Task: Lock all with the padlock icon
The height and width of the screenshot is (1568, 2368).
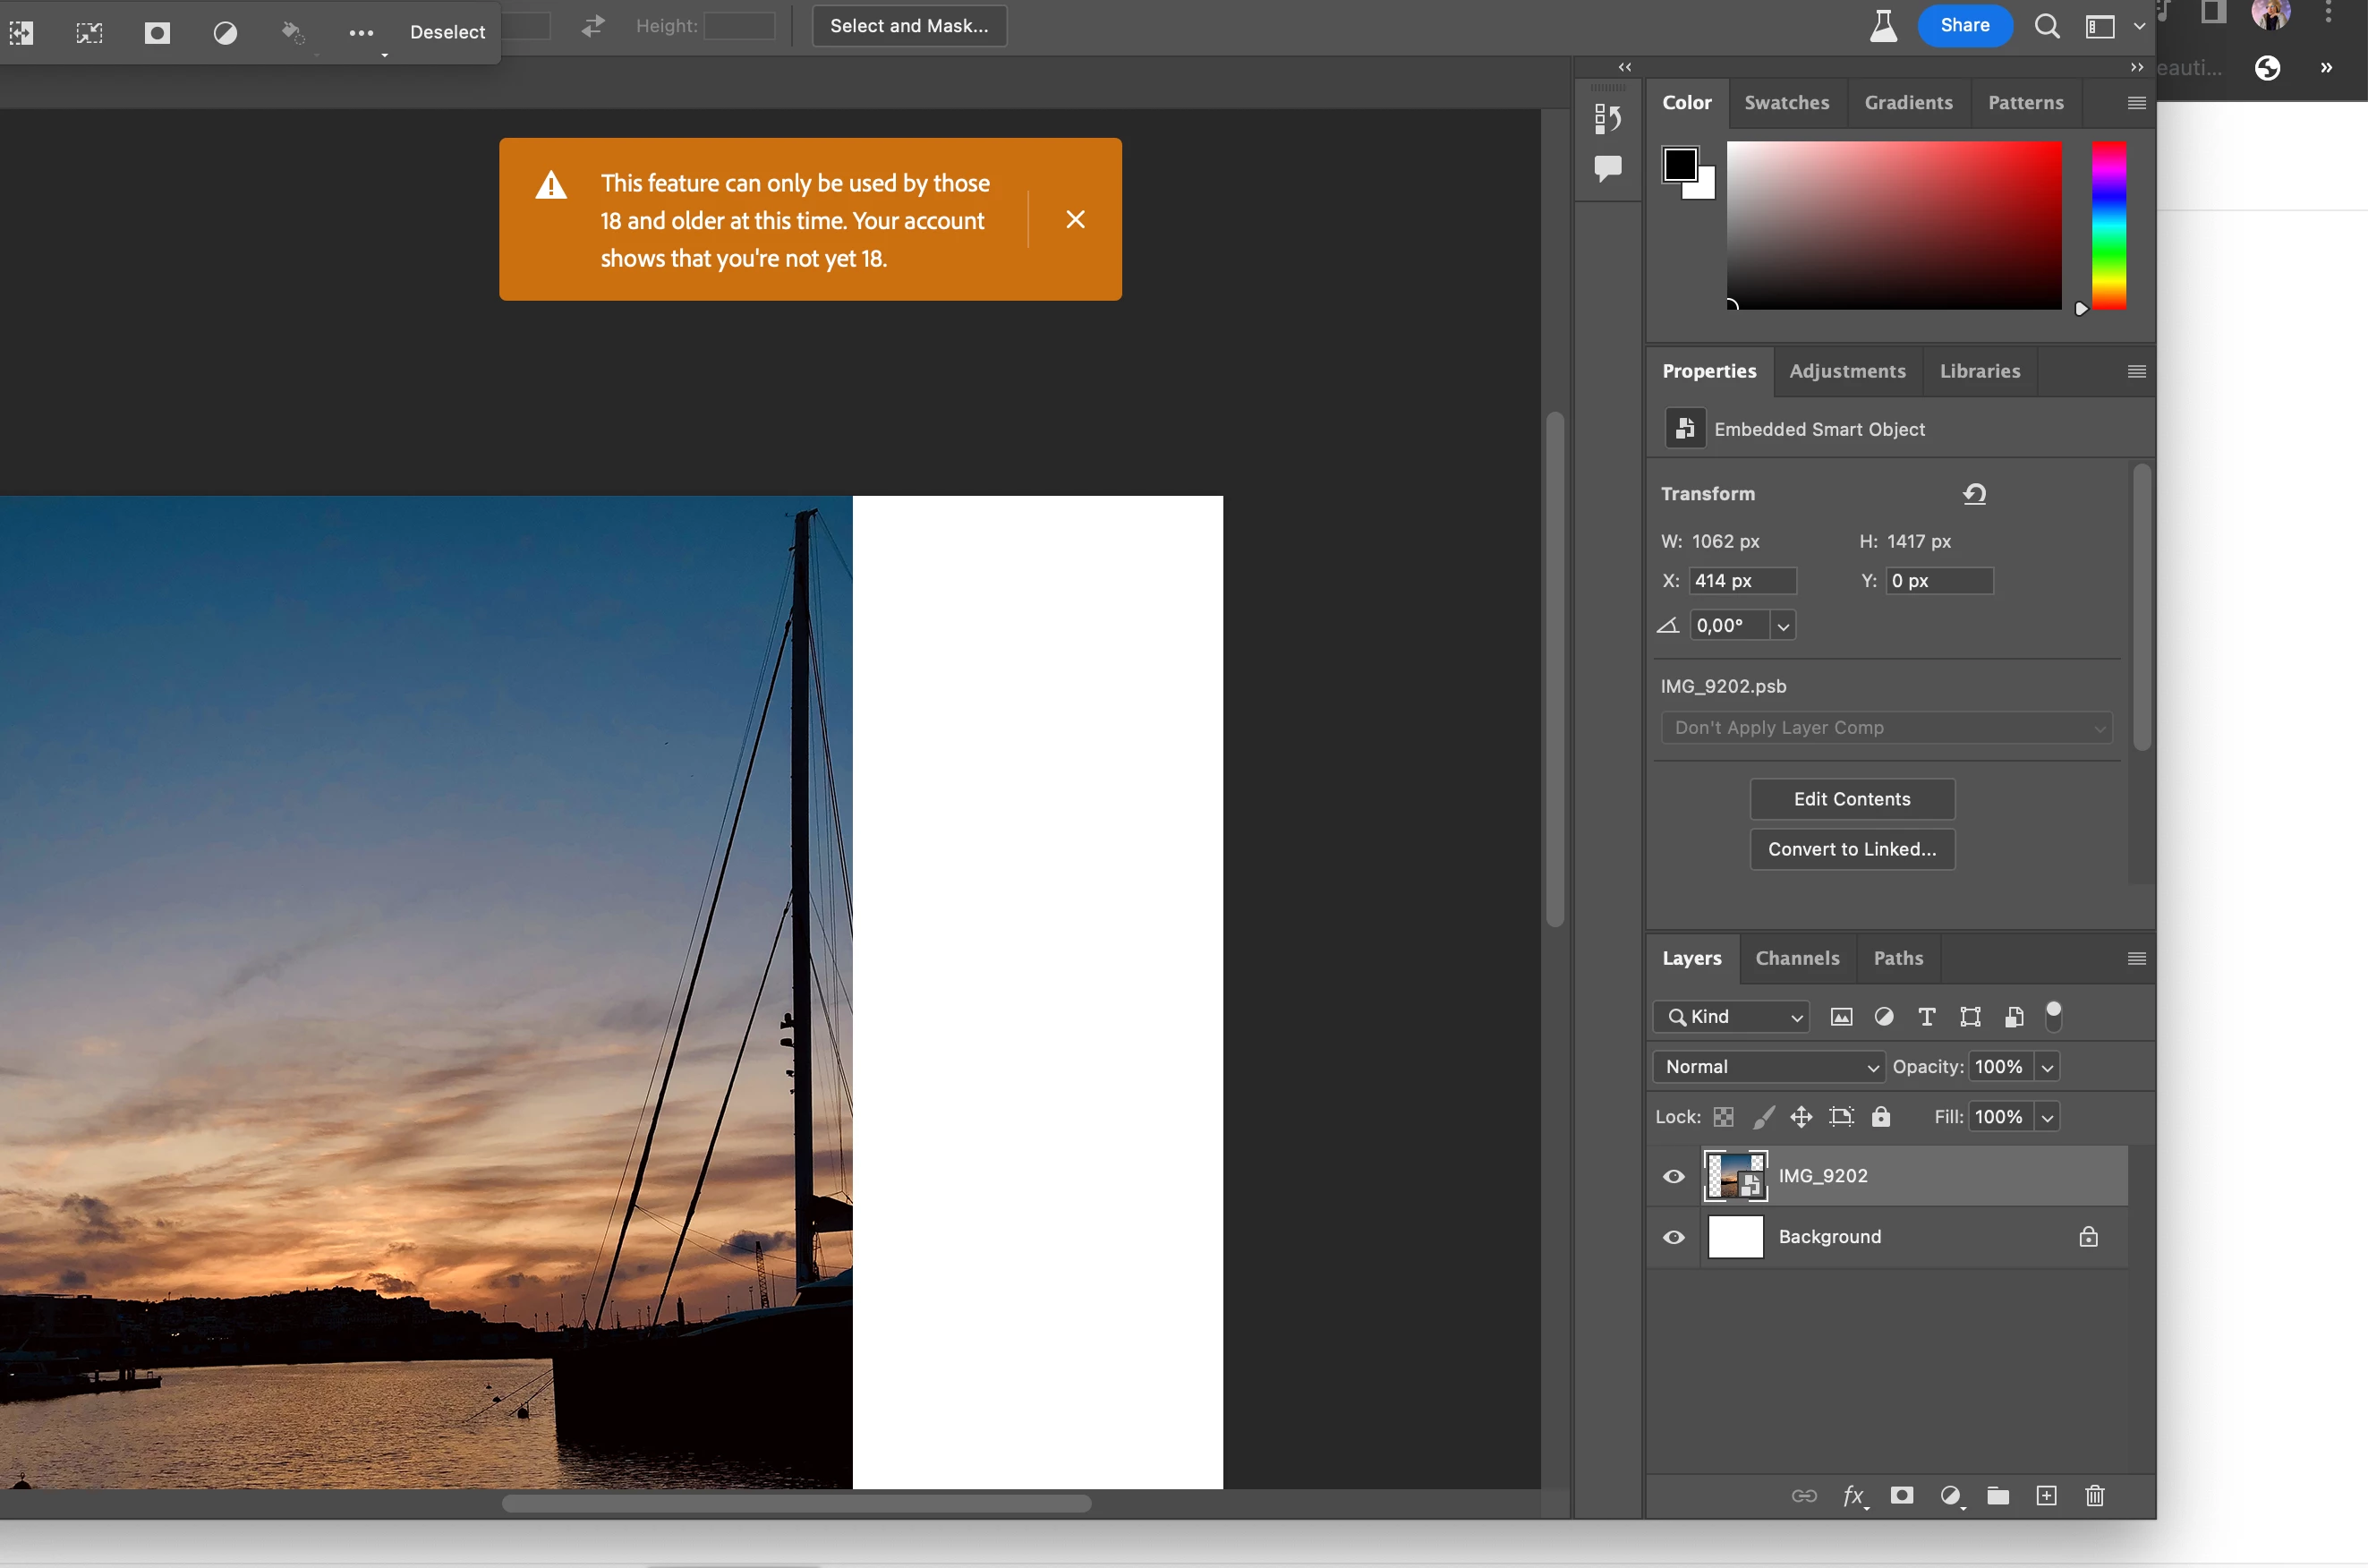Action: (1881, 1117)
